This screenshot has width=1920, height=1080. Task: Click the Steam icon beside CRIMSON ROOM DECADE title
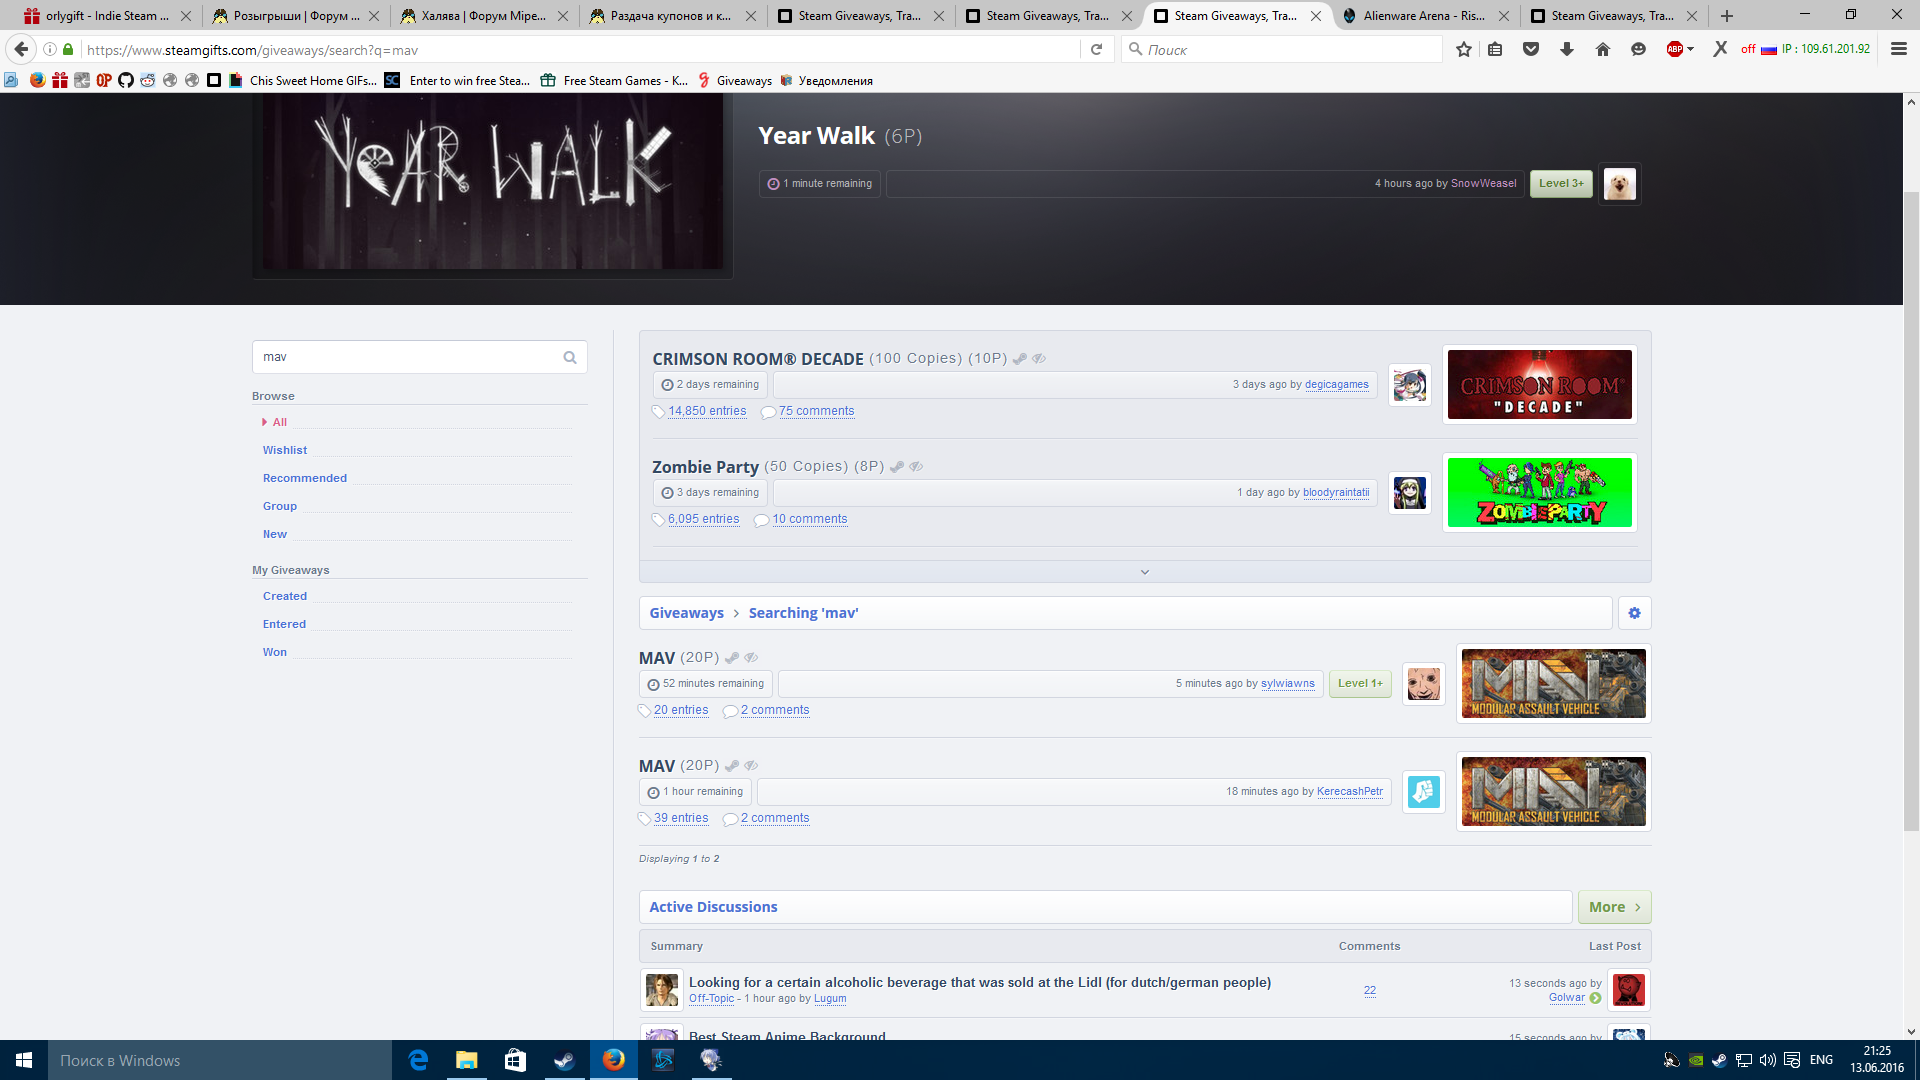pyautogui.click(x=1020, y=358)
